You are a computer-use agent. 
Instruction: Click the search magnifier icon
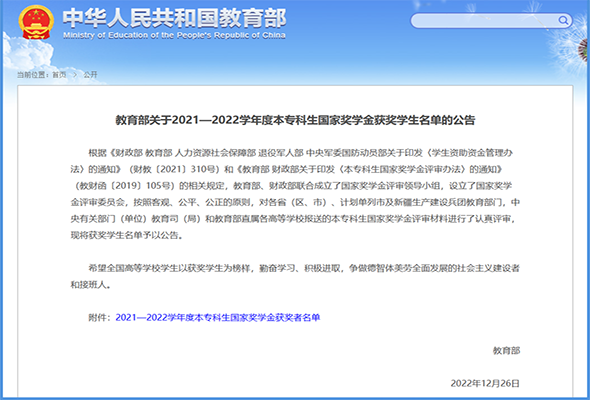(563, 20)
